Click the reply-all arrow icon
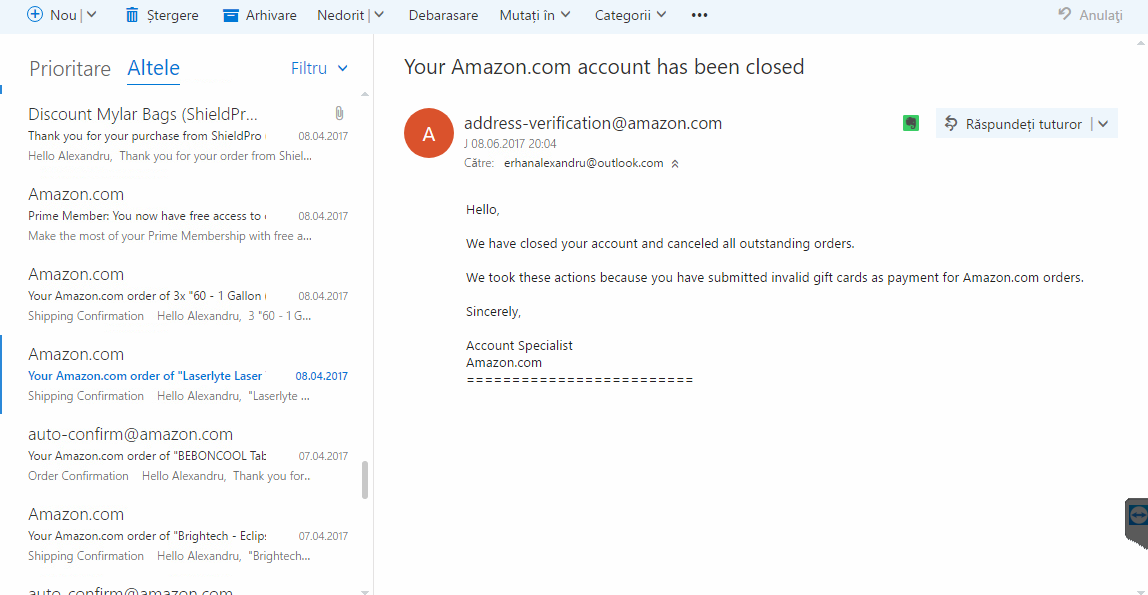Screen dimensions: 1148x595 point(951,124)
